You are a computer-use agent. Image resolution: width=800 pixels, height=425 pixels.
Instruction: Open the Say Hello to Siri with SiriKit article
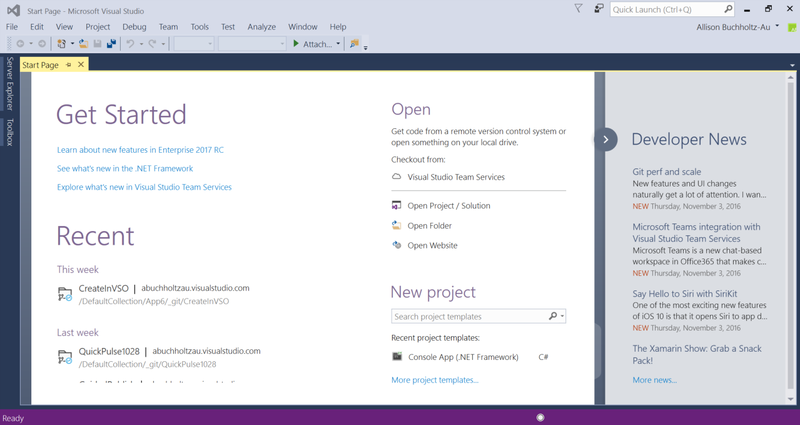coord(685,293)
